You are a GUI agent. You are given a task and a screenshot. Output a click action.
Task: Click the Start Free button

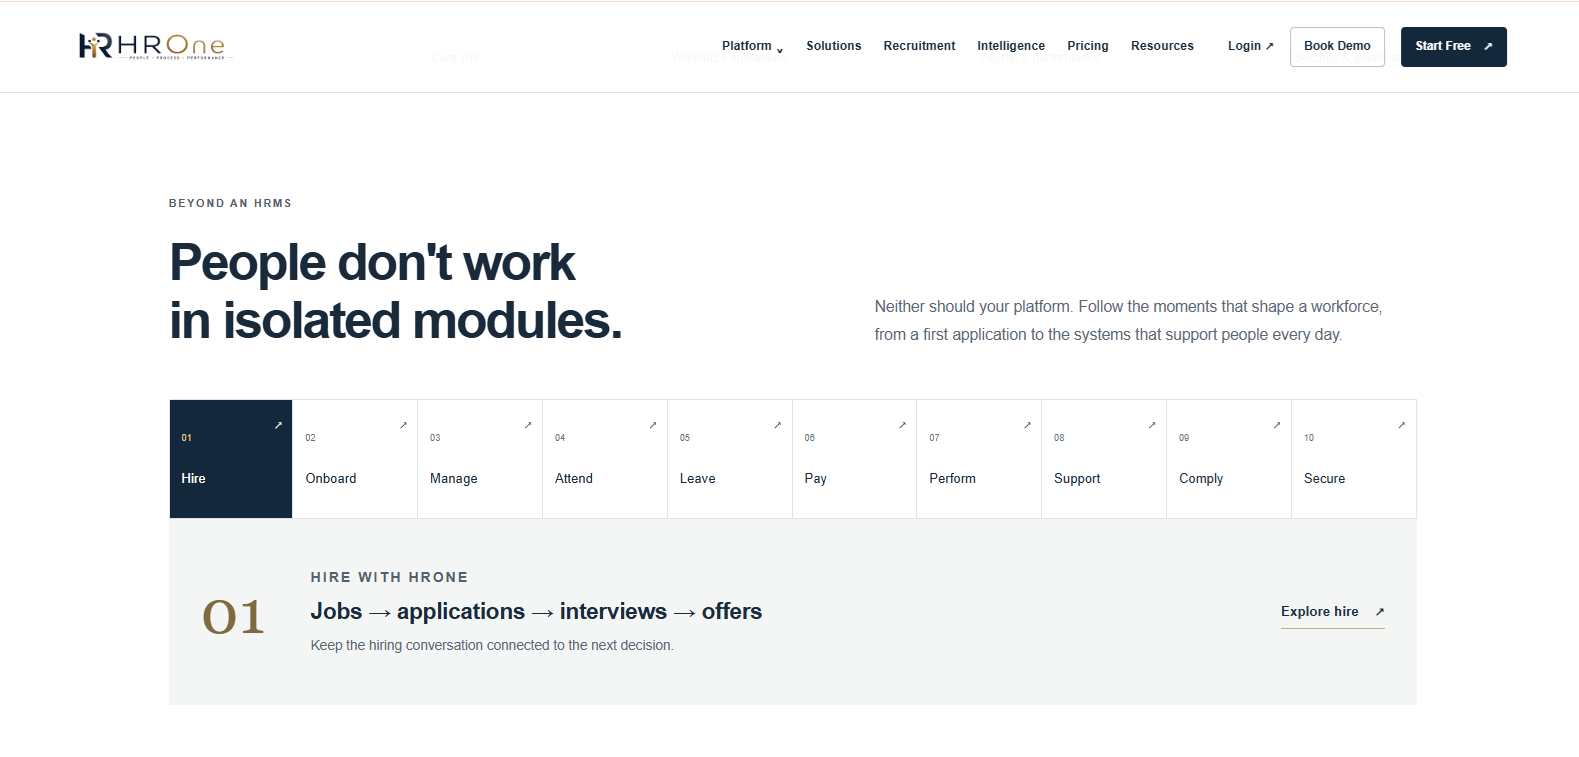point(1454,47)
